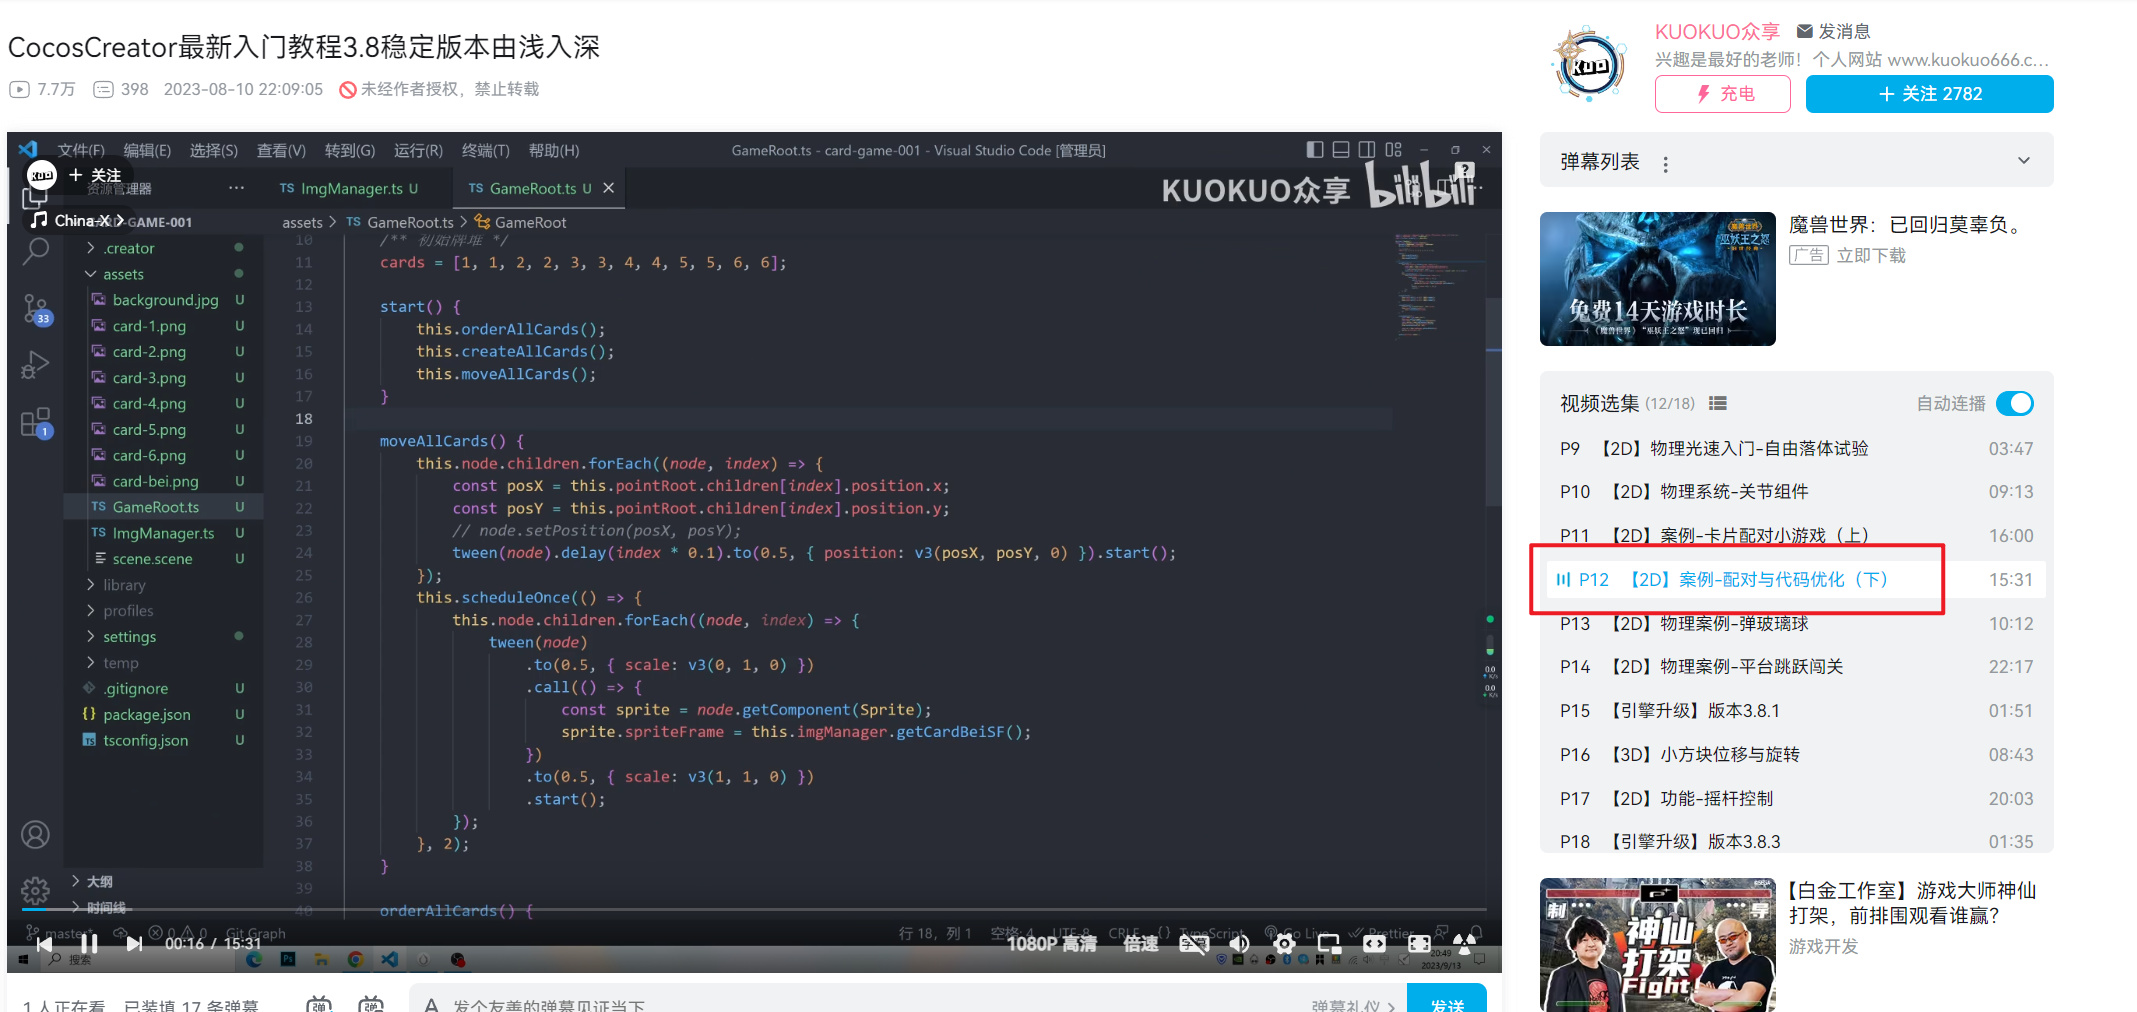Click the 发消息 envelope icon
Screen dimensions: 2137x1012
[1805, 31]
